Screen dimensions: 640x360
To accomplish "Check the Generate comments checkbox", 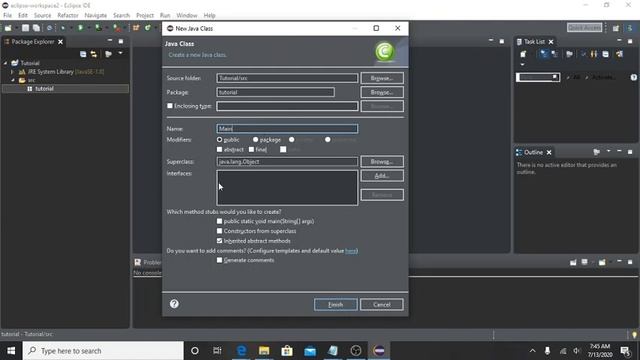I will [220, 260].
